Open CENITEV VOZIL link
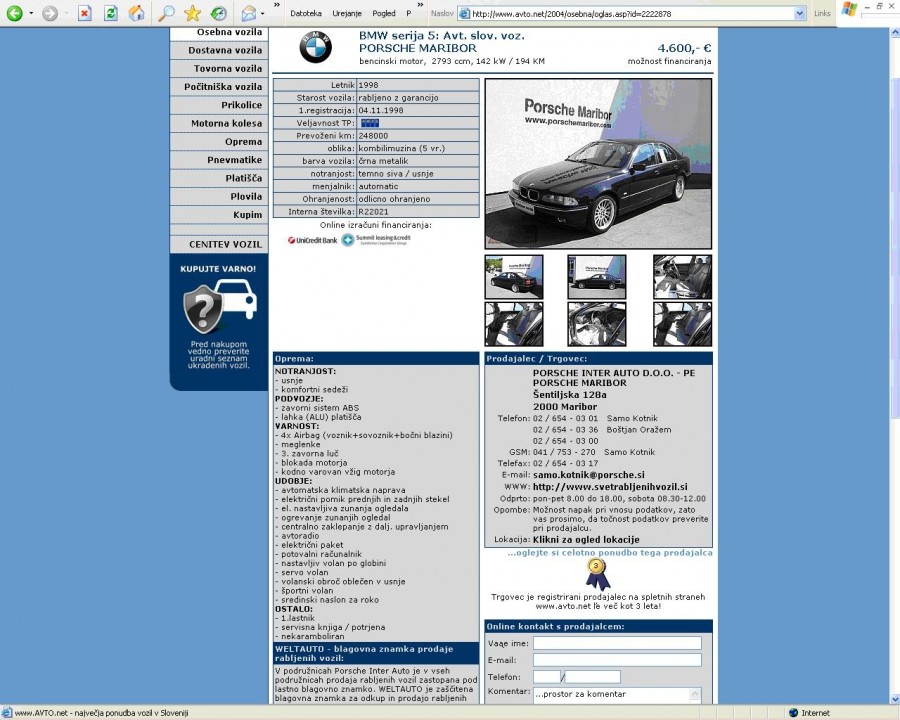This screenshot has height=720, width=900. tap(219, 244)
